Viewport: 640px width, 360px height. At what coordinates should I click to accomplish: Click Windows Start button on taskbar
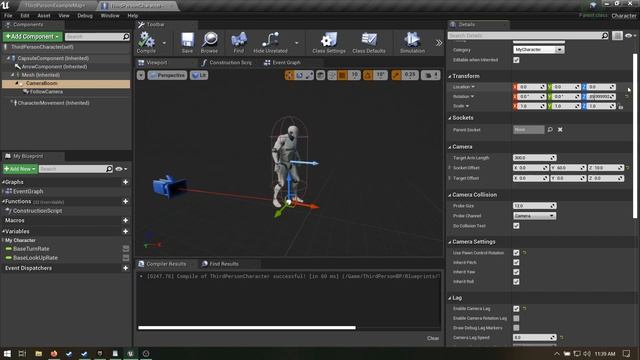(x=7, y=353)
